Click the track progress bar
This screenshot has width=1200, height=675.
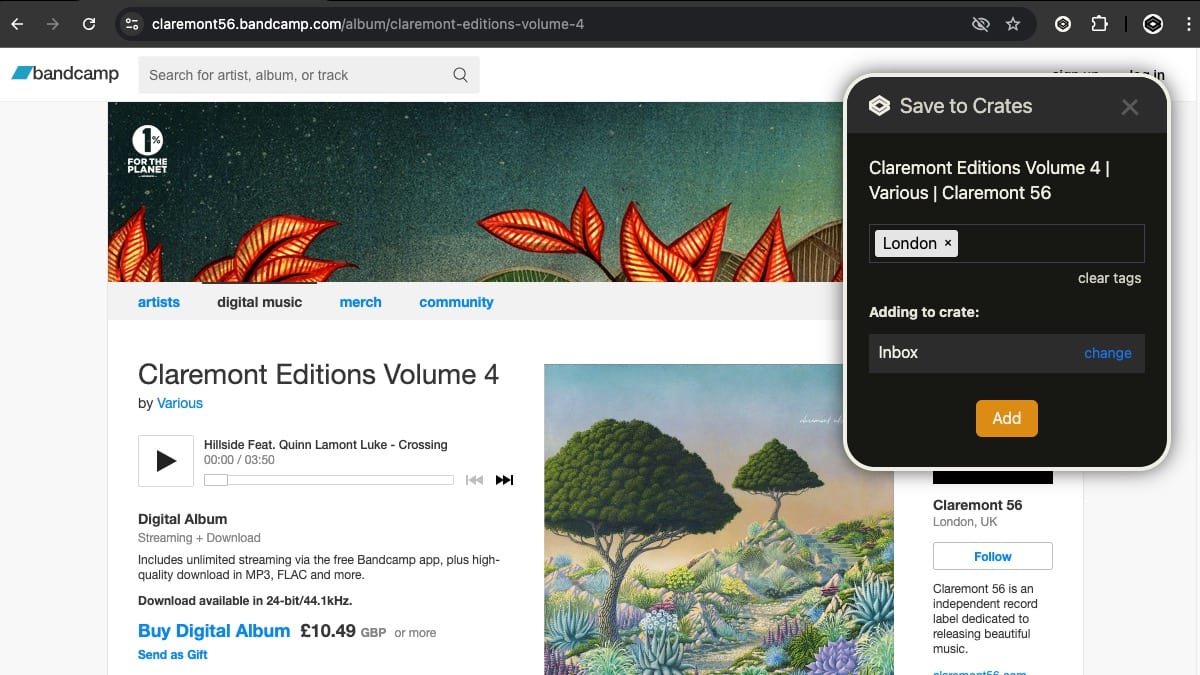[x=328, y=480]
